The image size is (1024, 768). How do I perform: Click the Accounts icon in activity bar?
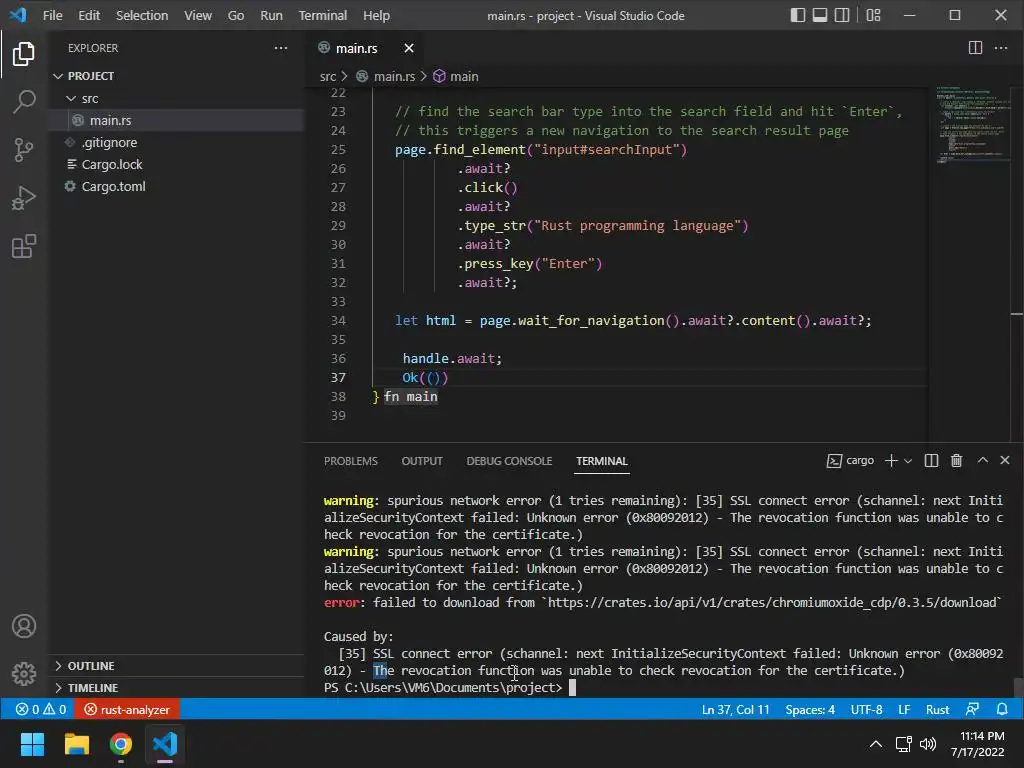[24, 627]
